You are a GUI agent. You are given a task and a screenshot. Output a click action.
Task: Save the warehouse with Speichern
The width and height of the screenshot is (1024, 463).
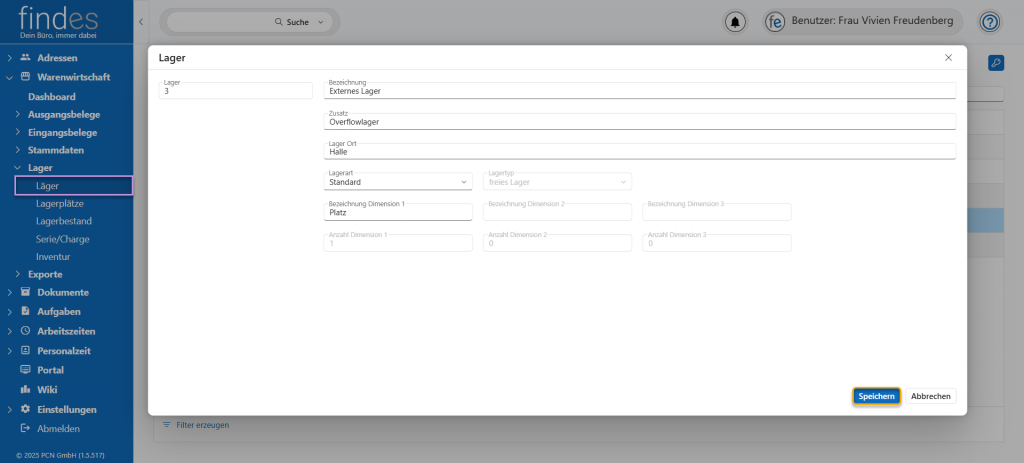876,396
